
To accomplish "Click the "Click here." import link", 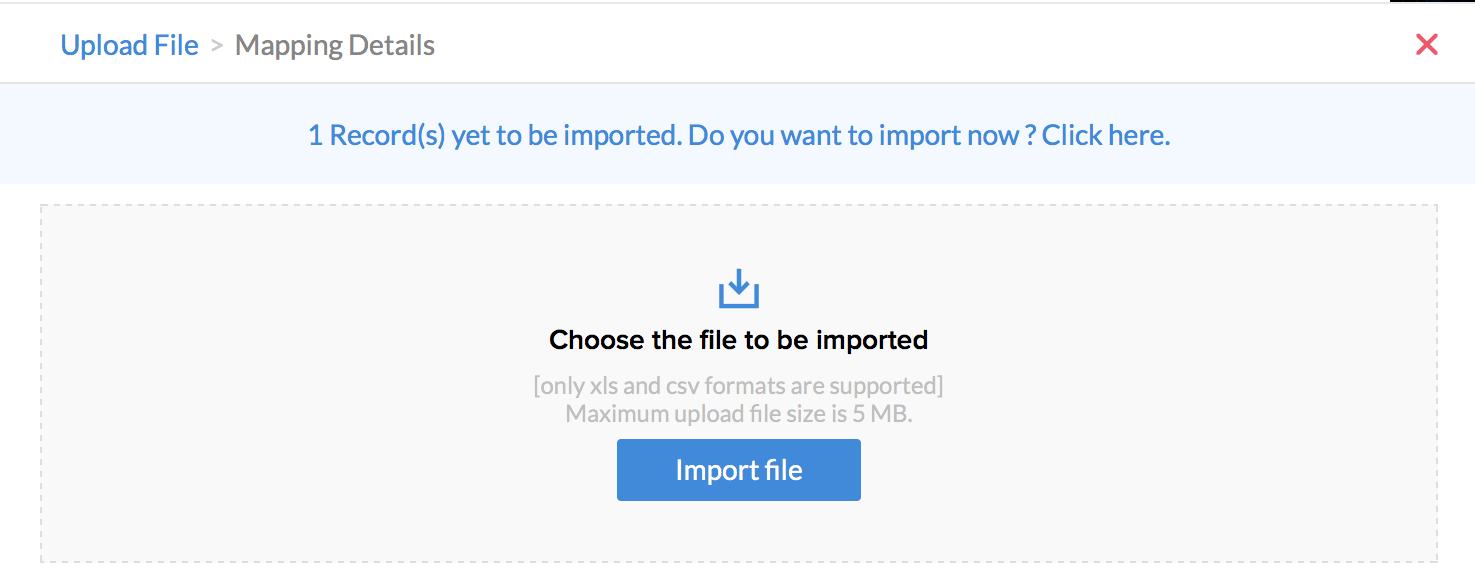I will click(1105, 135).
